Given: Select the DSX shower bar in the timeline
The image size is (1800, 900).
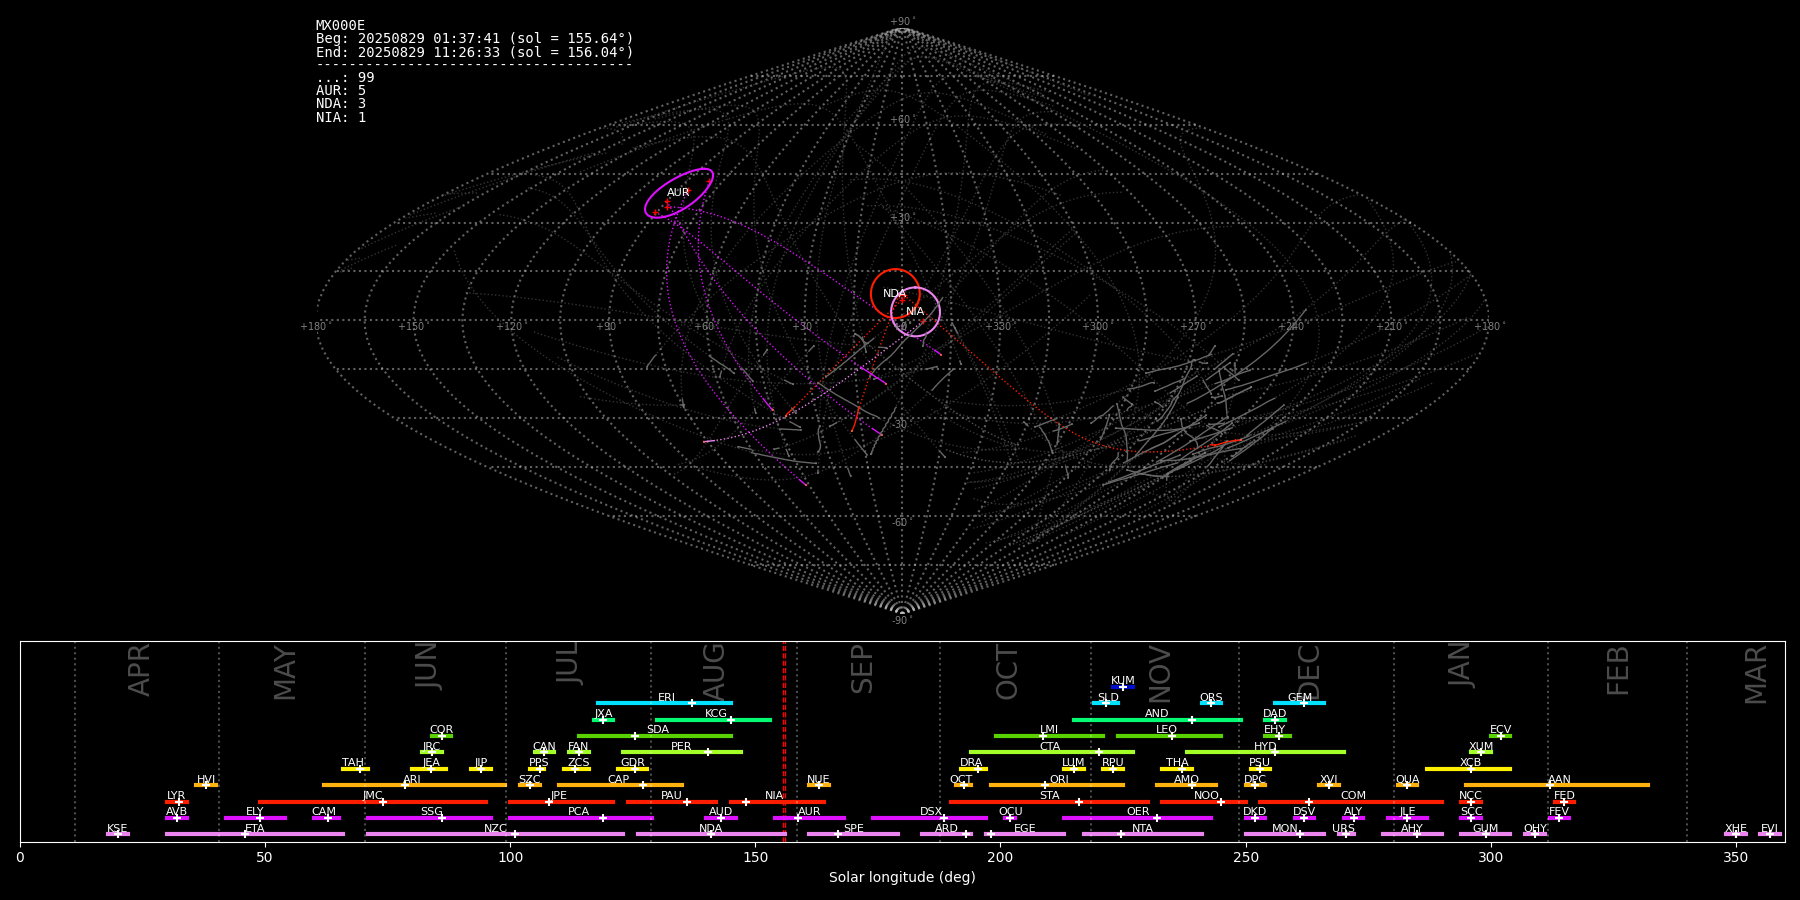Looking at the screenshot, I should [929, 818].
